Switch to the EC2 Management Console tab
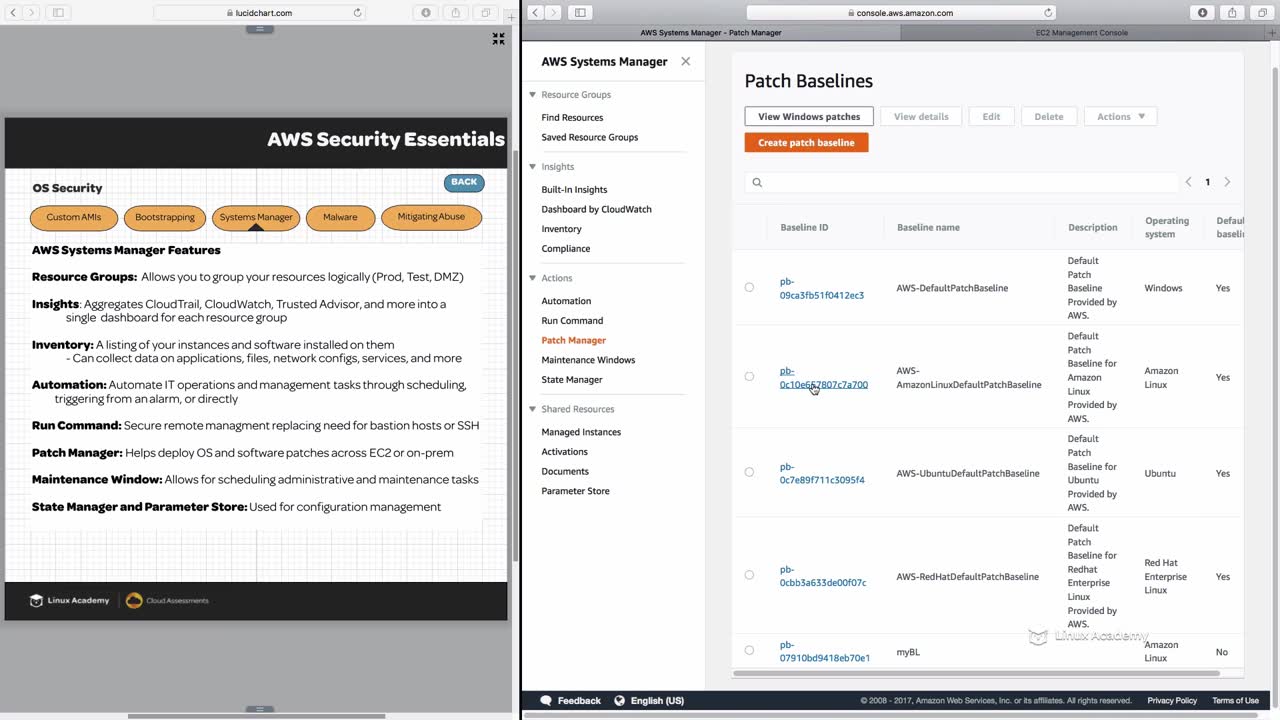 pos(1082,33)
